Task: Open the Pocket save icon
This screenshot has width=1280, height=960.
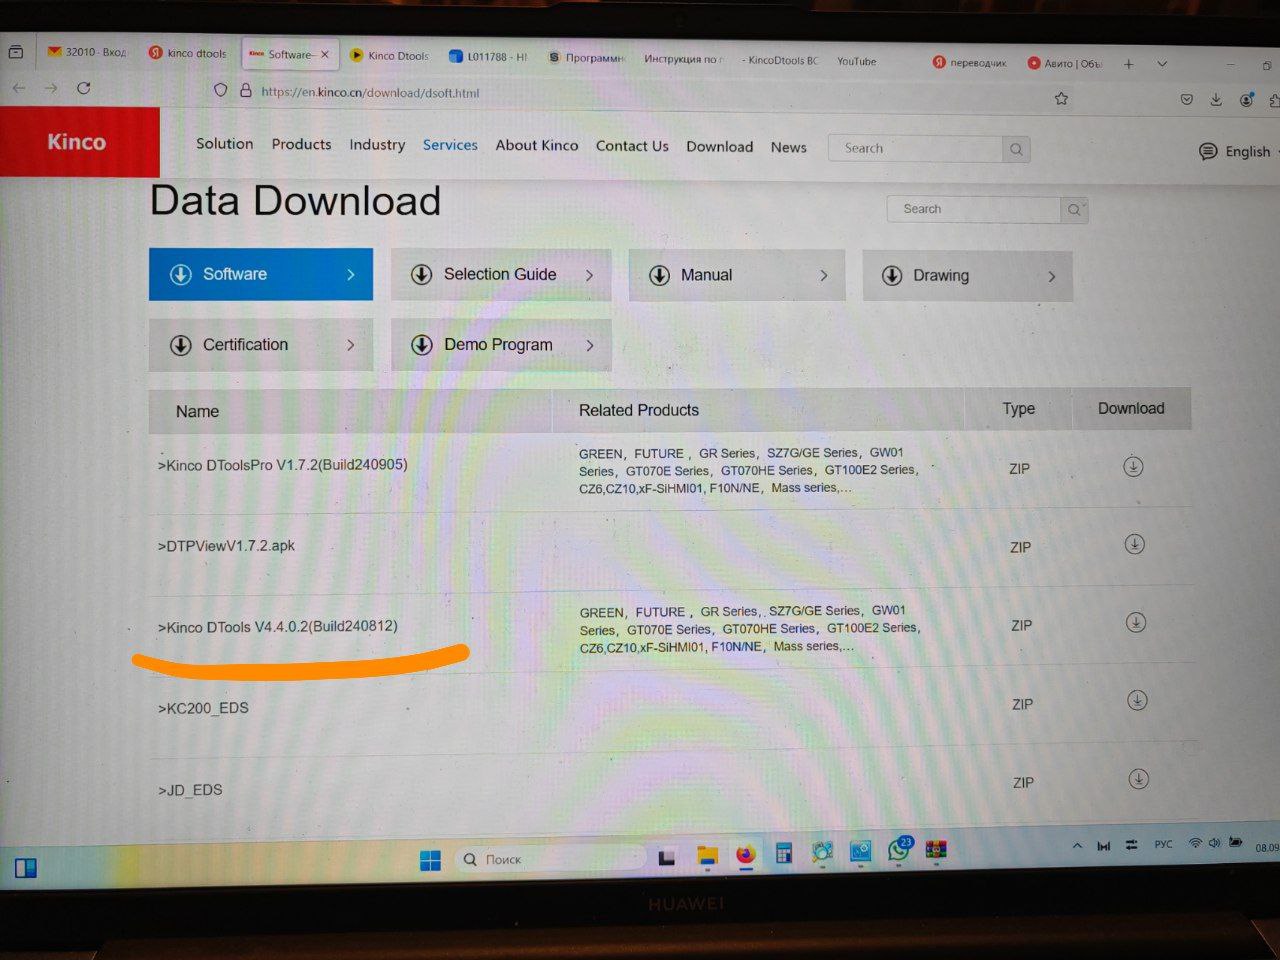Action: [x=1187, y=99]
